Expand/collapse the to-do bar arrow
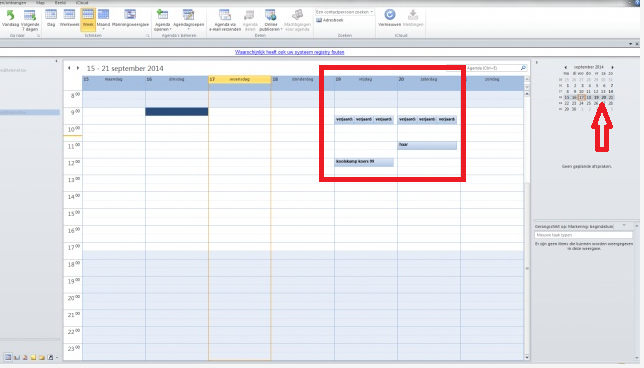644x368 pixels. (536, 62)
